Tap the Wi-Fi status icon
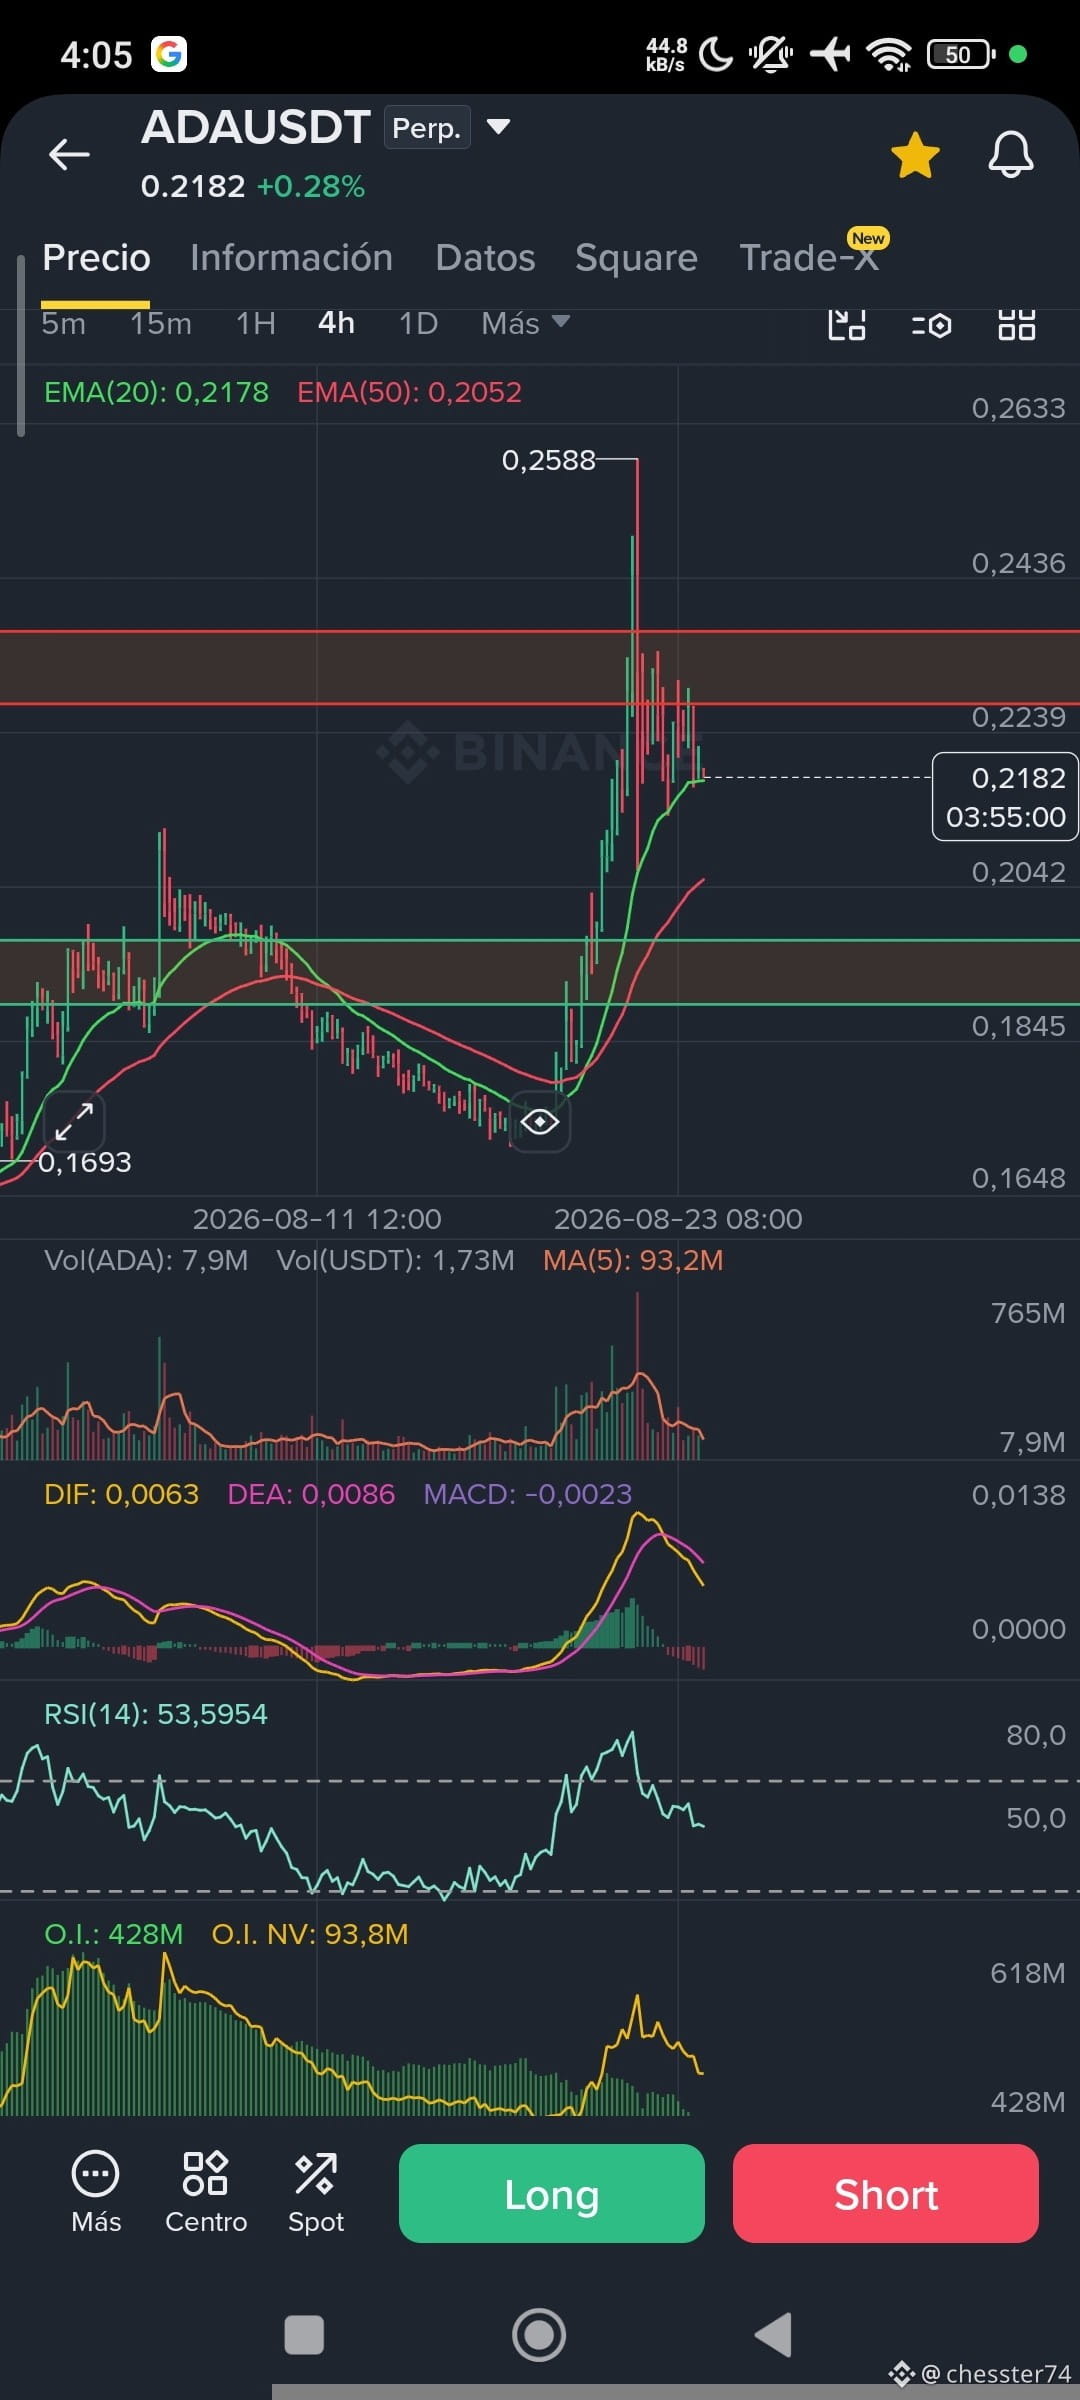Image resolution: width=1080 pixels, height=2400 pixels. (889, 54)
